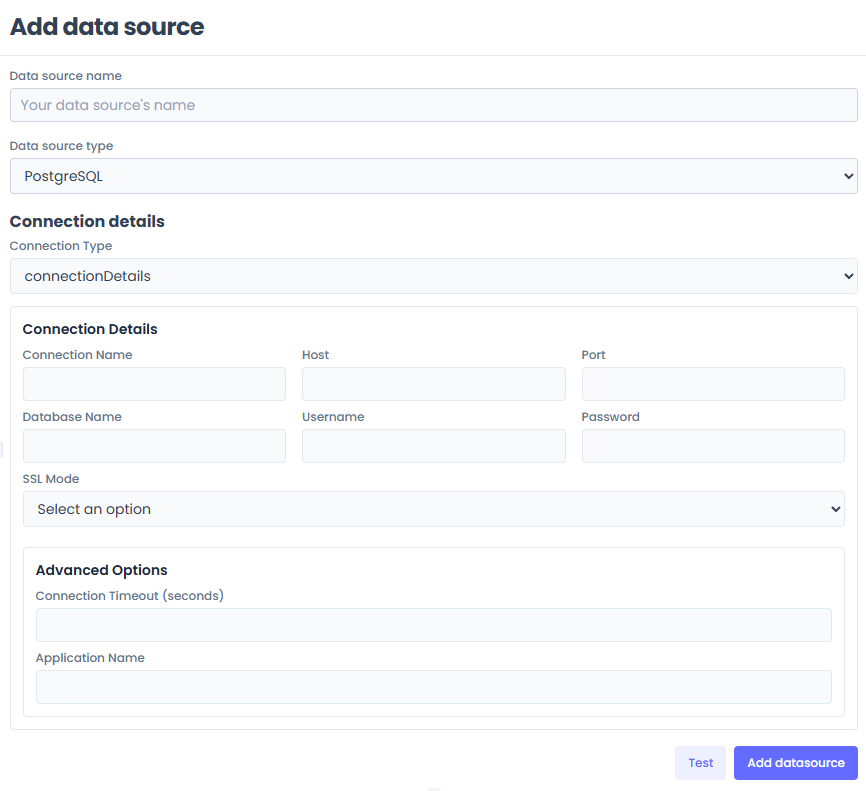Image resolution: width=866 pixels, height=791 pixels.
Task: Click the Connection Type dropdown chevron
Action: [x=848, y=276]
